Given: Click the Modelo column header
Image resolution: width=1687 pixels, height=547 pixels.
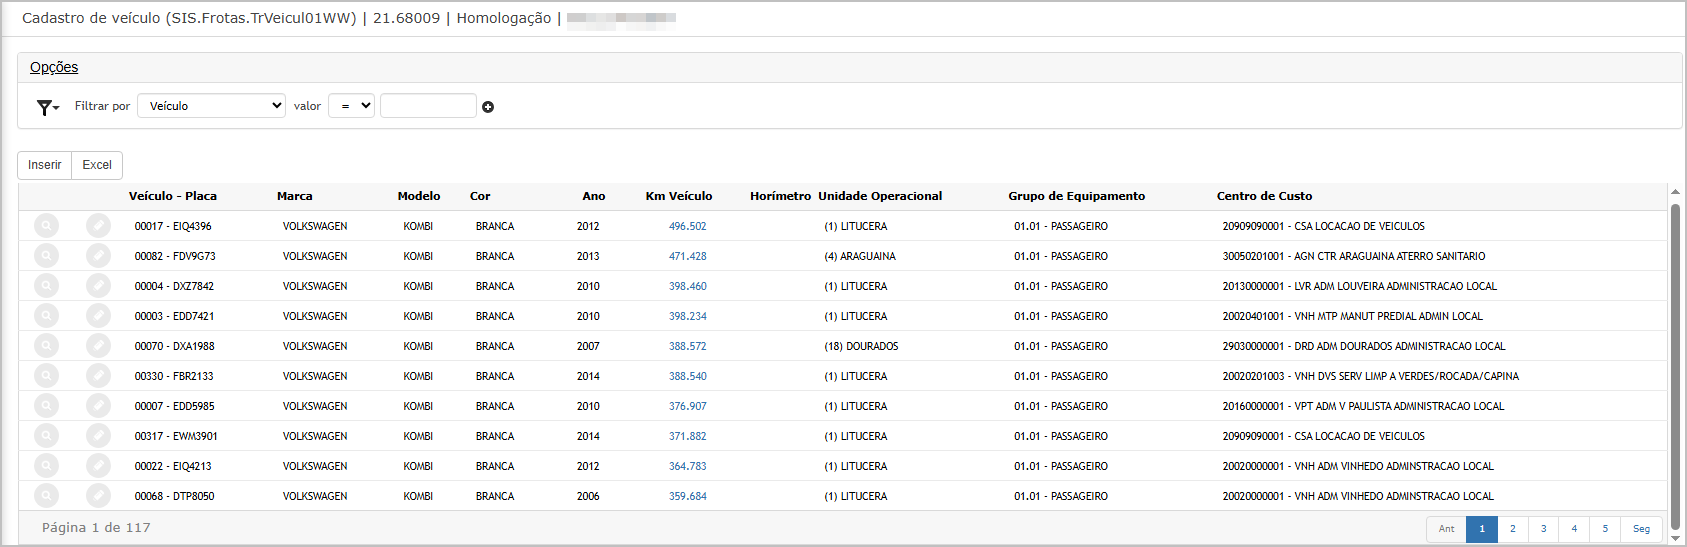Looking at the screenshot, I should click(x=419, y=196).
